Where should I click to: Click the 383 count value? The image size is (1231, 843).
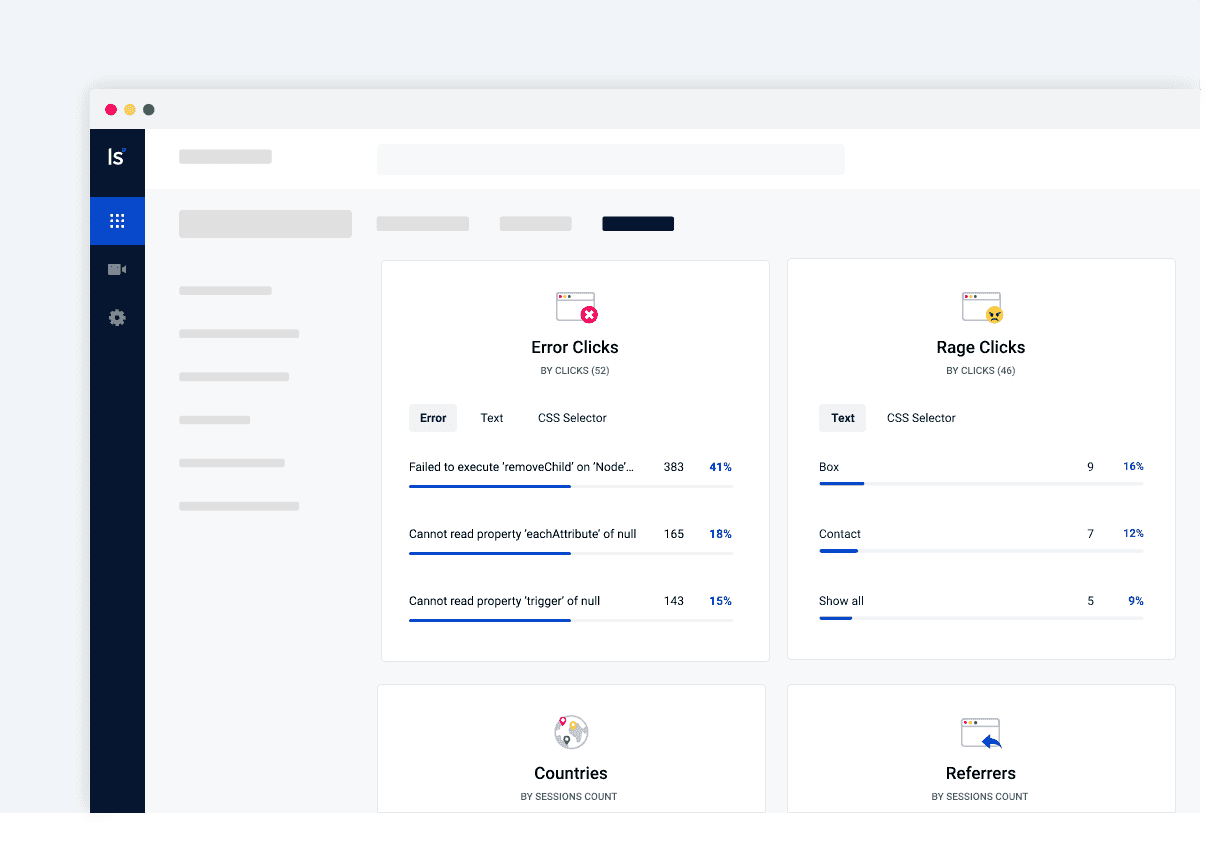pos(674,467)
